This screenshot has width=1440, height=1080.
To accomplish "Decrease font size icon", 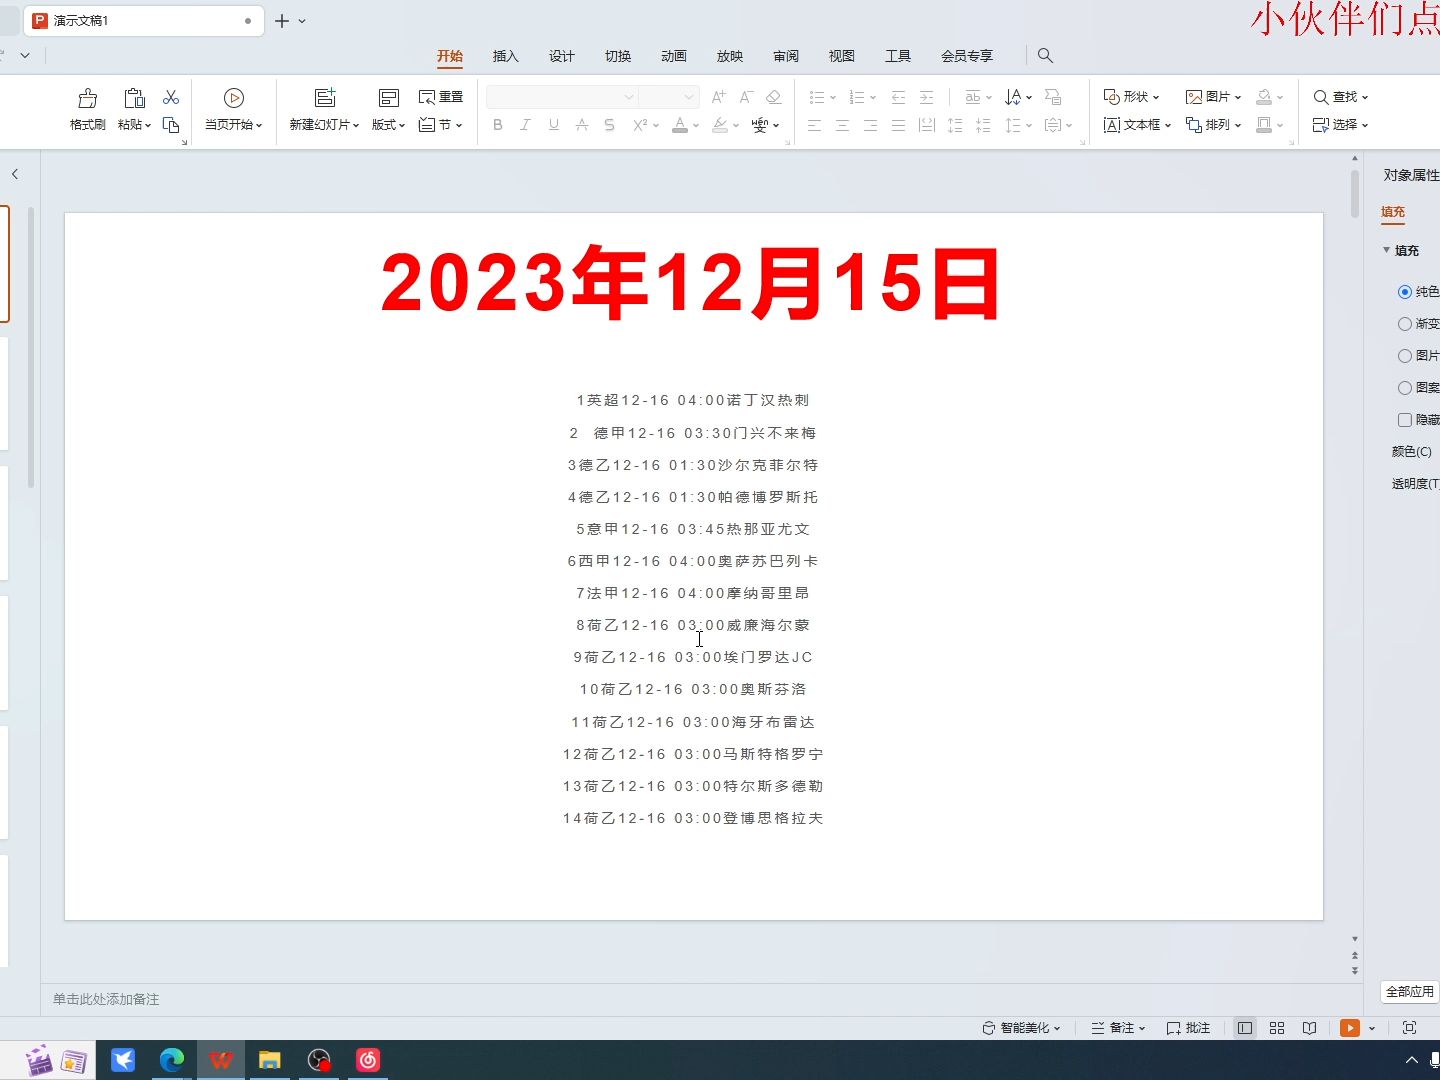I will (x=746, y=97).
